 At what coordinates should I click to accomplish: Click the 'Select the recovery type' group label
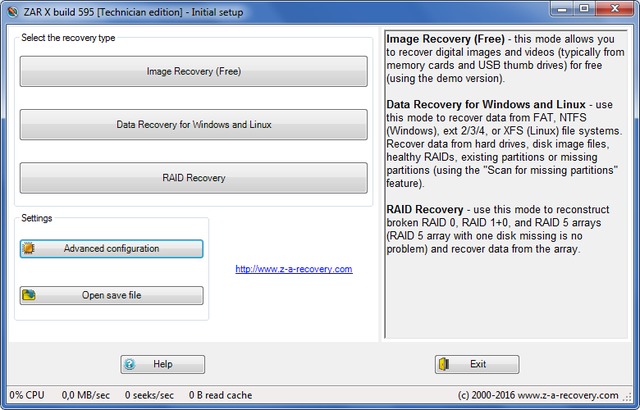(x=68, y=38)
